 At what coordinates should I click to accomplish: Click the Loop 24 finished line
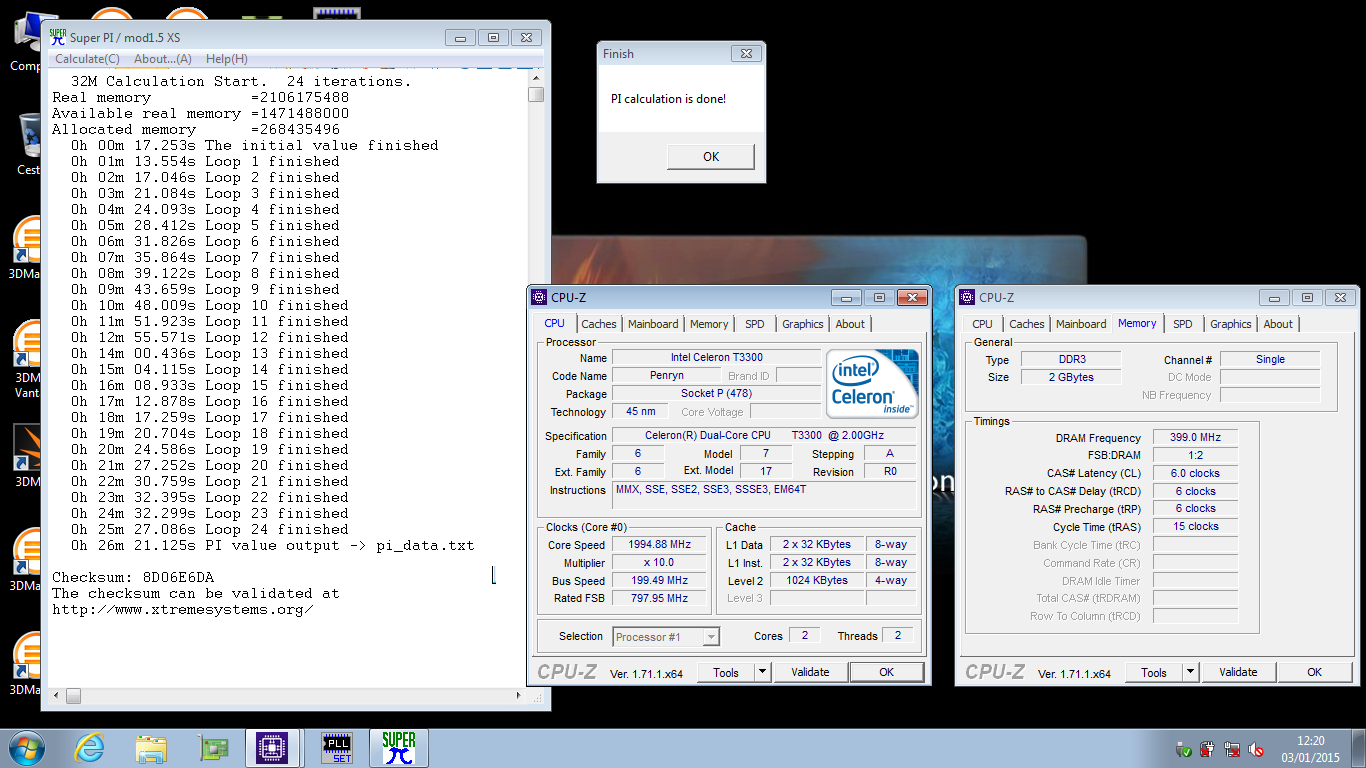(x=210, y=529)
